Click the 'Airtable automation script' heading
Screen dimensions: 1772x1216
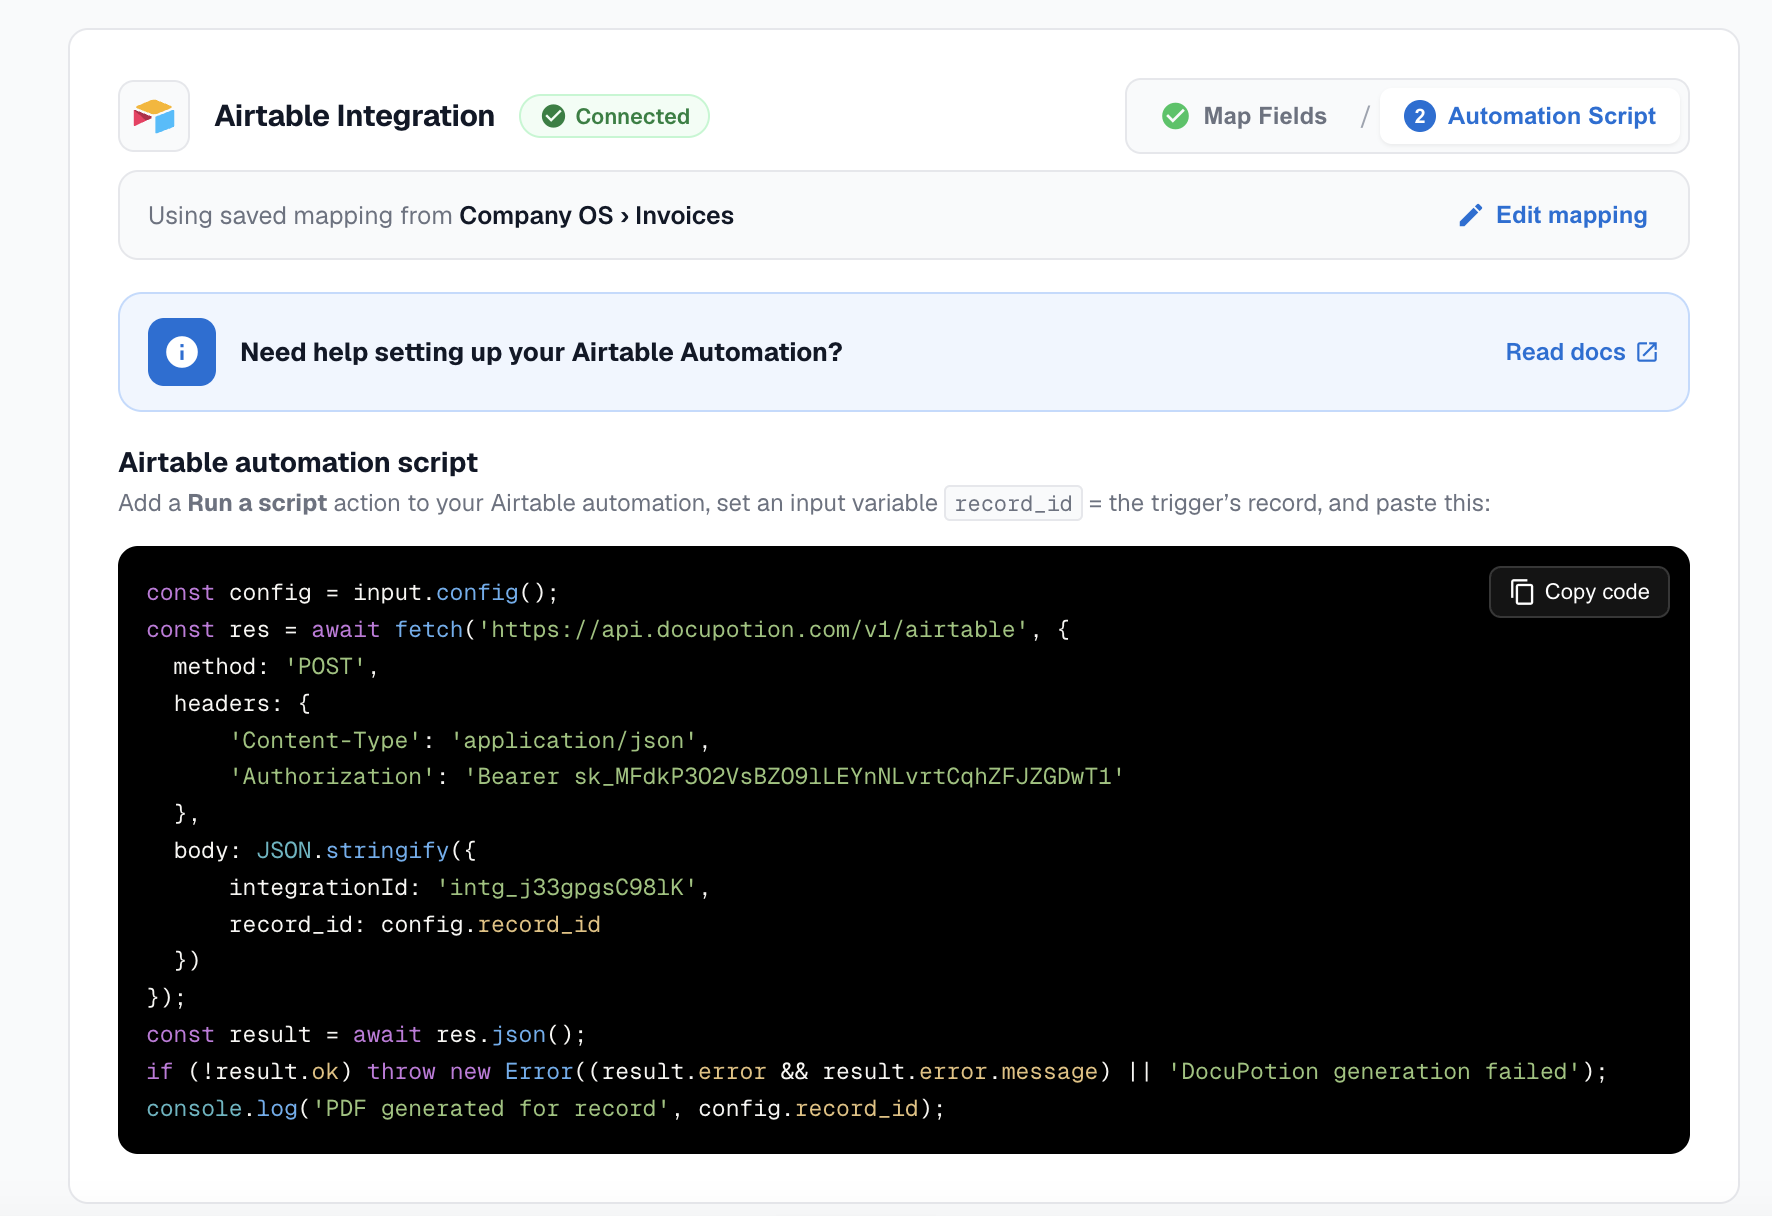298,462
